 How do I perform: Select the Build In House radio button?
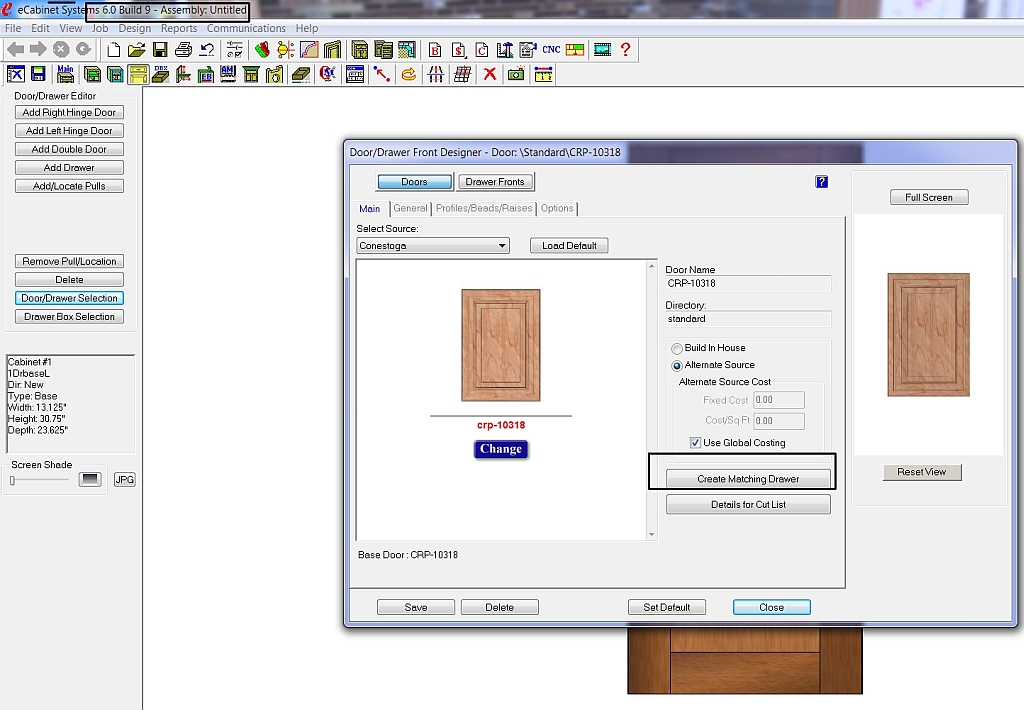[677, 348]
